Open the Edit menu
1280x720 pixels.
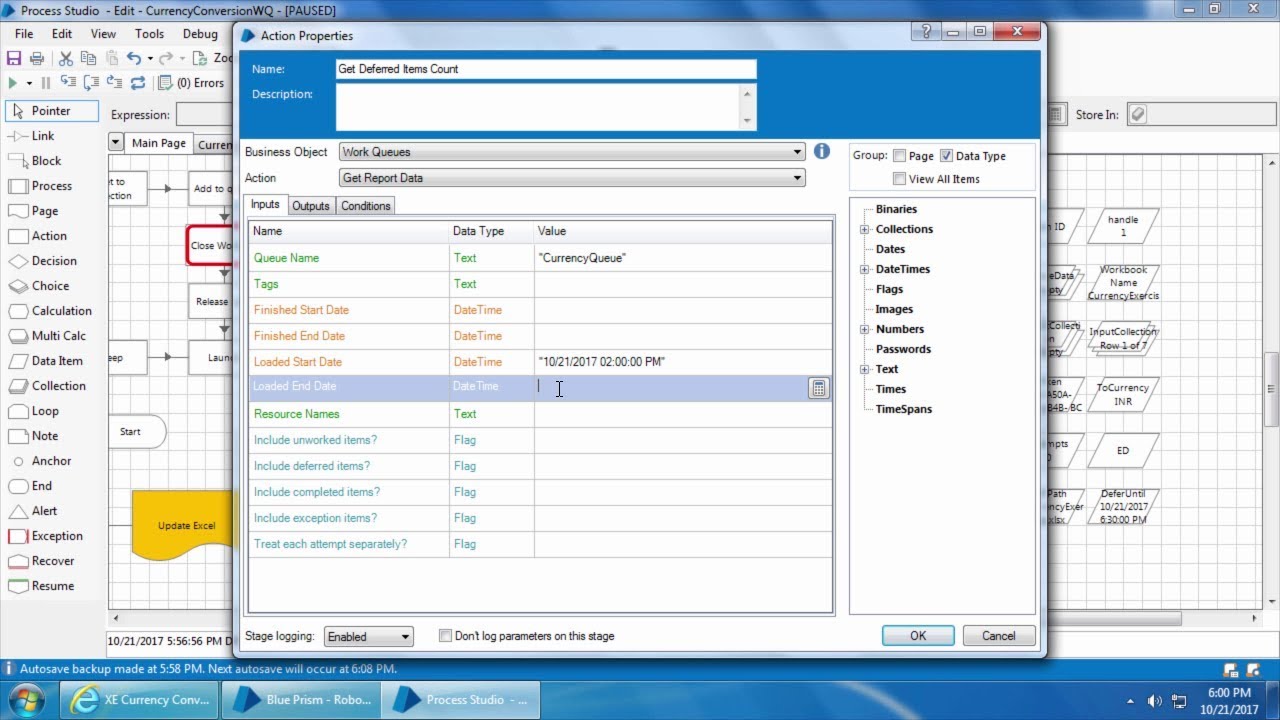click(62, 34)
